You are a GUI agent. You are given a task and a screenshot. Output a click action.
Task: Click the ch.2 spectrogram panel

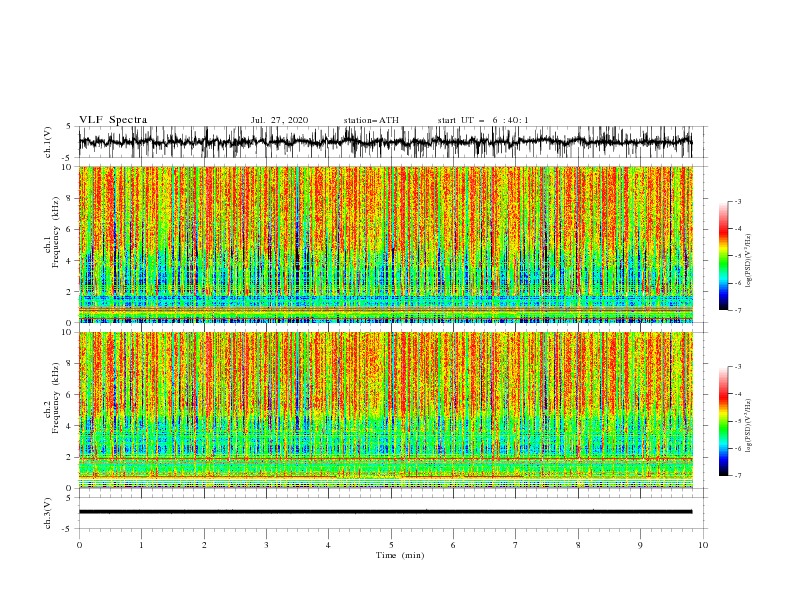click(x=385, y=410)
